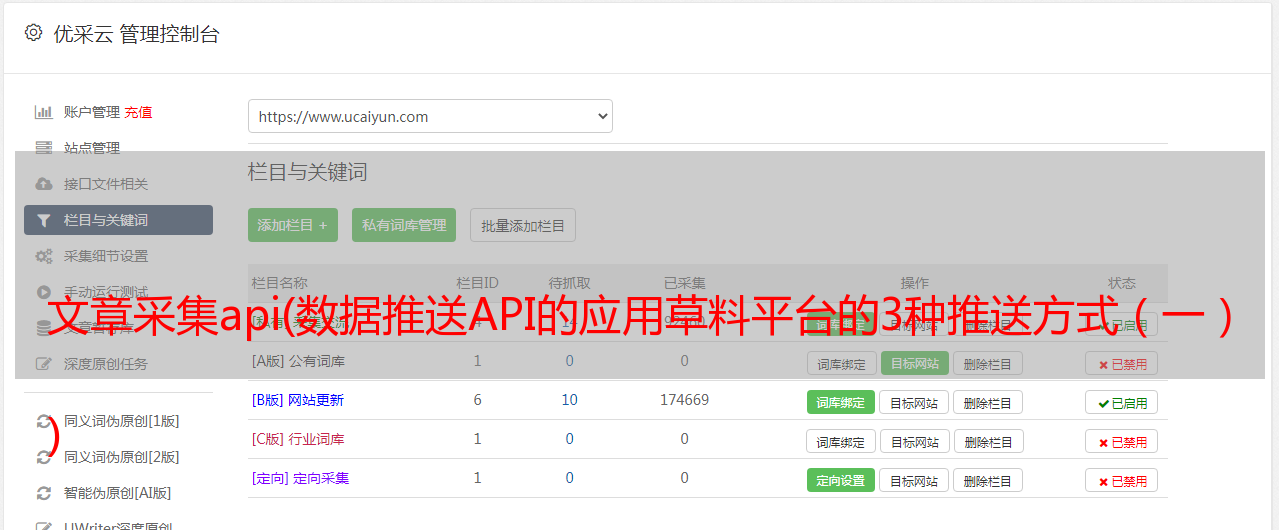Image resolution: width=1279 pixels, height=530 pixels.
Task: Click the 充值 recharge link
Action: 138,112
